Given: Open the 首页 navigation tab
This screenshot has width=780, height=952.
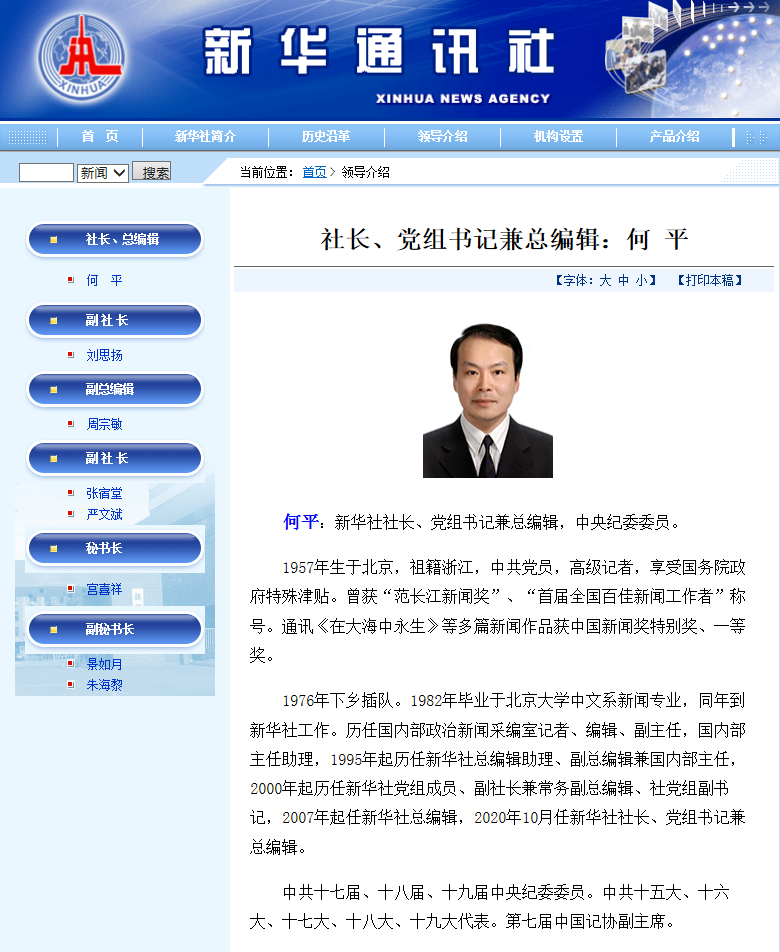Looking at the screenshot, I should tap(100, 137).
